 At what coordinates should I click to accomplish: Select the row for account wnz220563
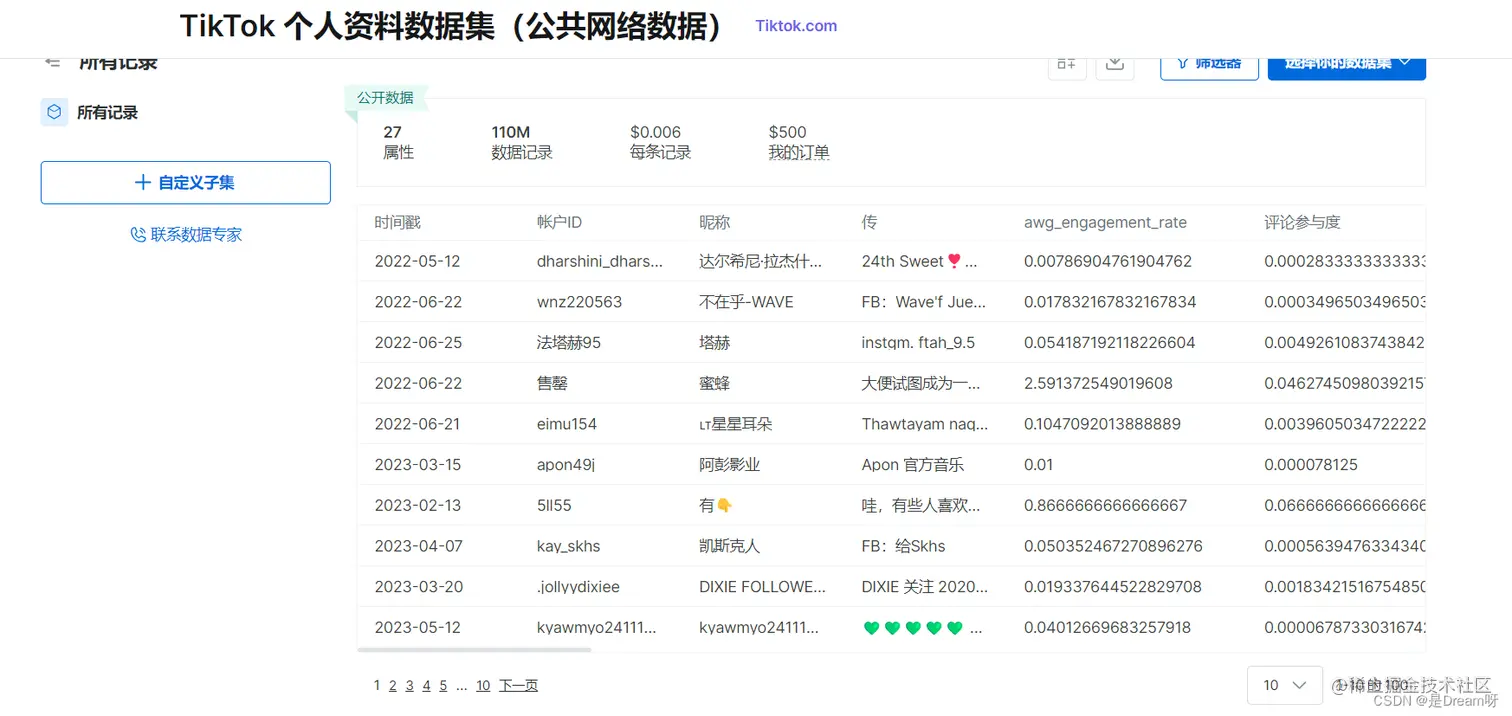click(x=700, y=301)
